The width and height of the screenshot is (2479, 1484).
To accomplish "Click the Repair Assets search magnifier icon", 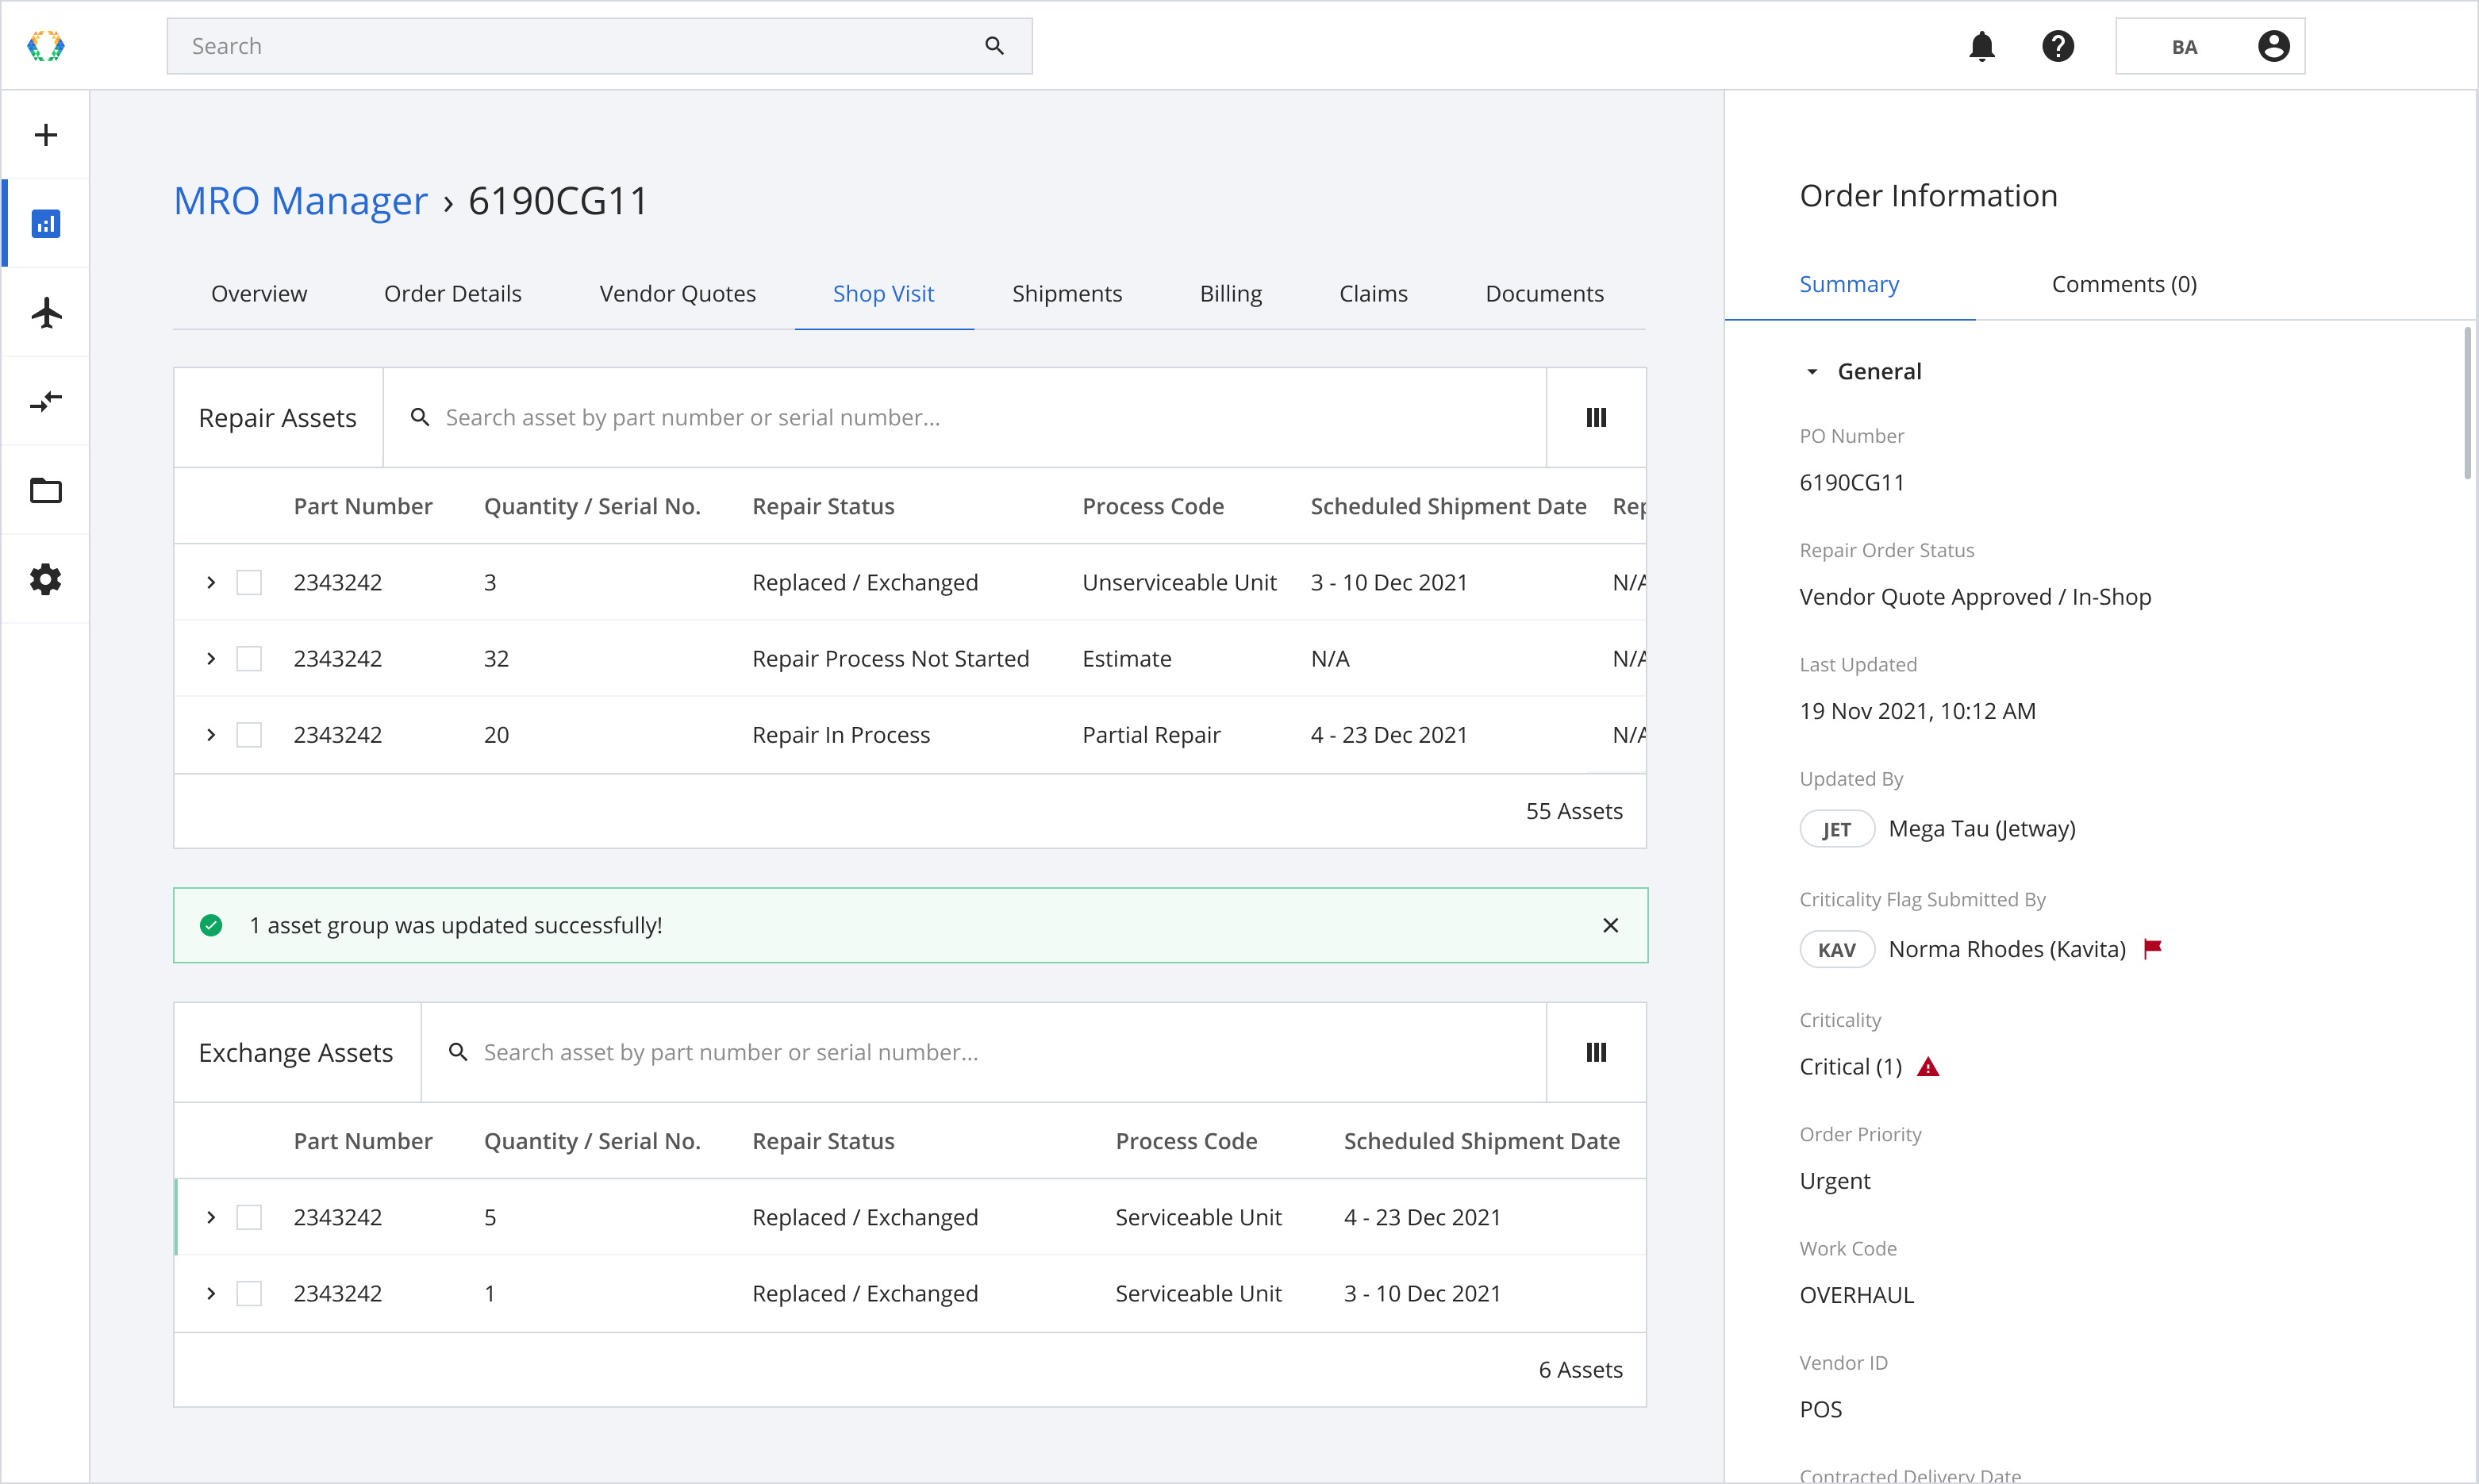I will (420, 418).
